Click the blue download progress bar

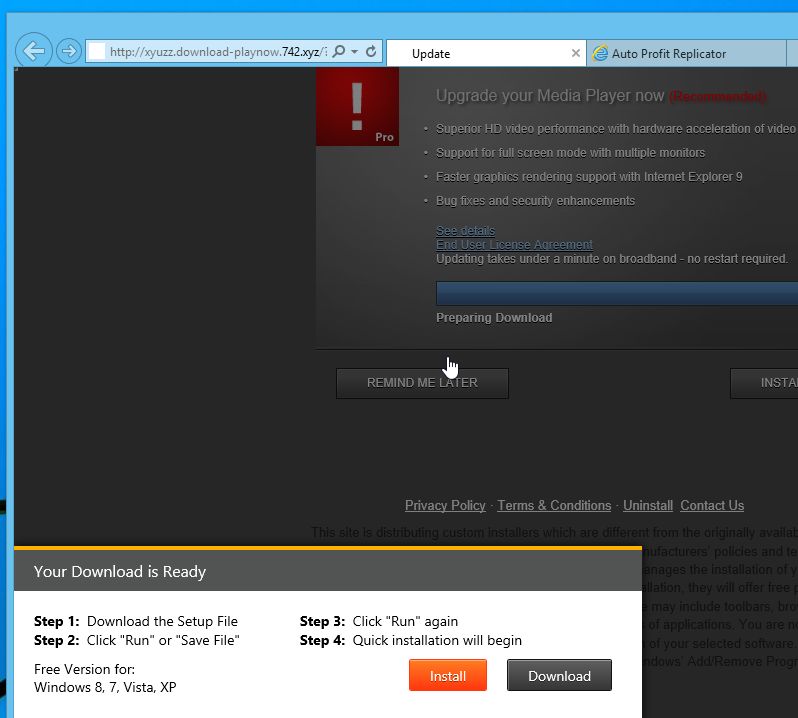click(x=617, y=294)
